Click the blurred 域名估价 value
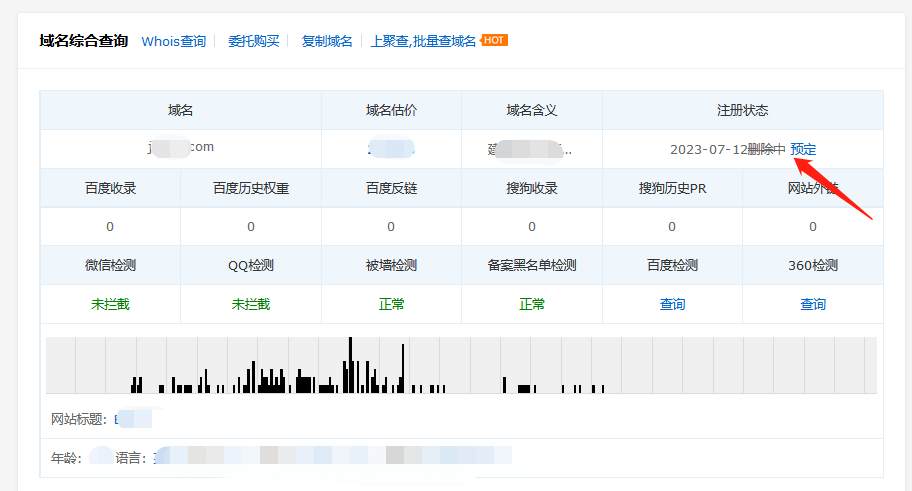Viewport: 912px width, 491px height. (391, 149)
